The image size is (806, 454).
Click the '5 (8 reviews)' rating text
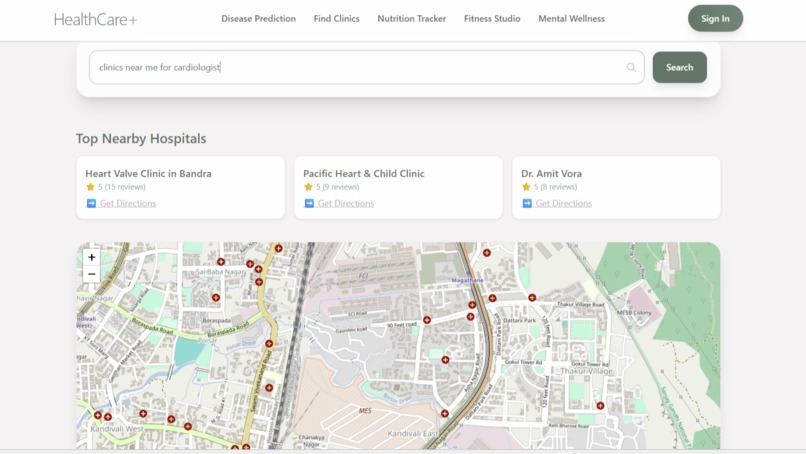[556, 187]
